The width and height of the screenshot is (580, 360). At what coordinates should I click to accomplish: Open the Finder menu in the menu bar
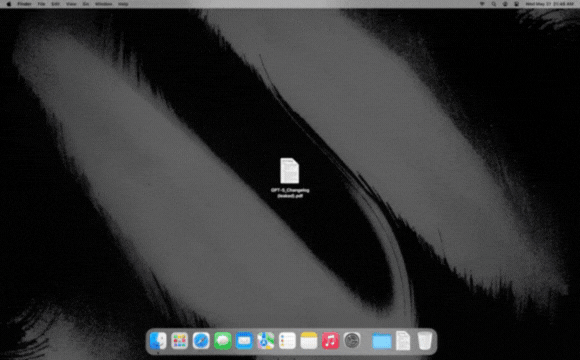coord(24,4)
